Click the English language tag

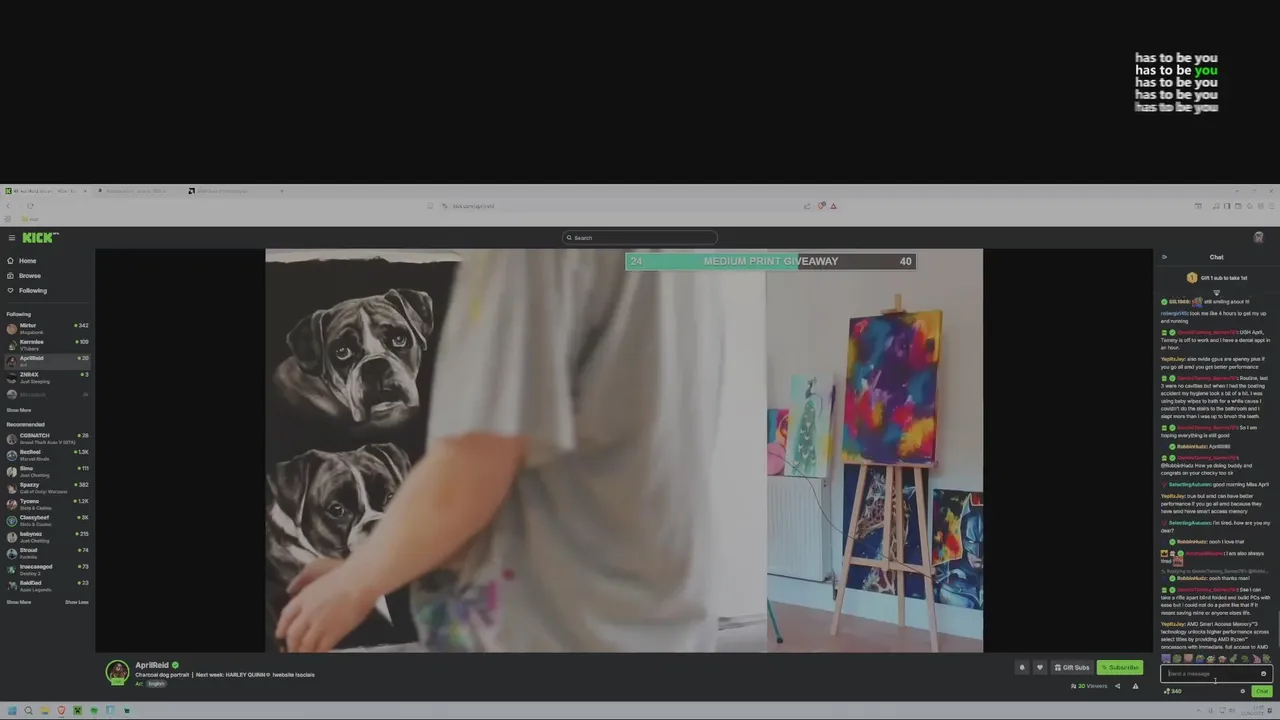pyautogui.click(x=156, y=683)
